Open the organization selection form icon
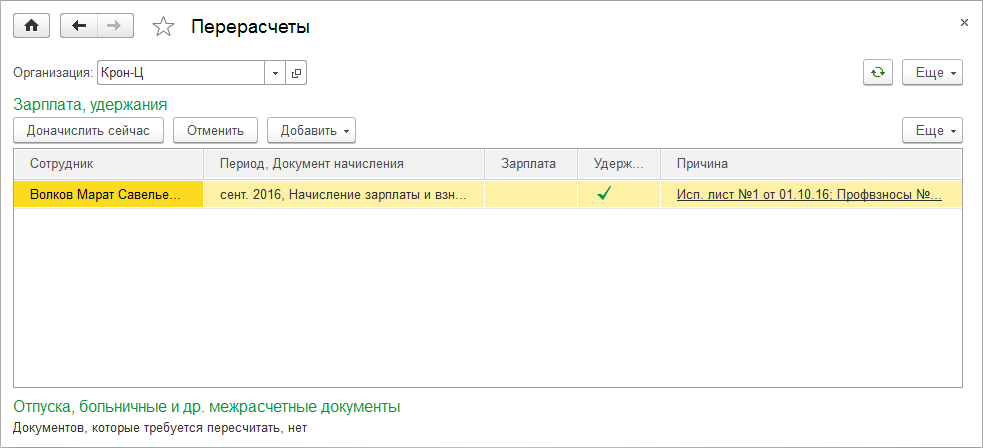983x448 pixels. (296, 73)
